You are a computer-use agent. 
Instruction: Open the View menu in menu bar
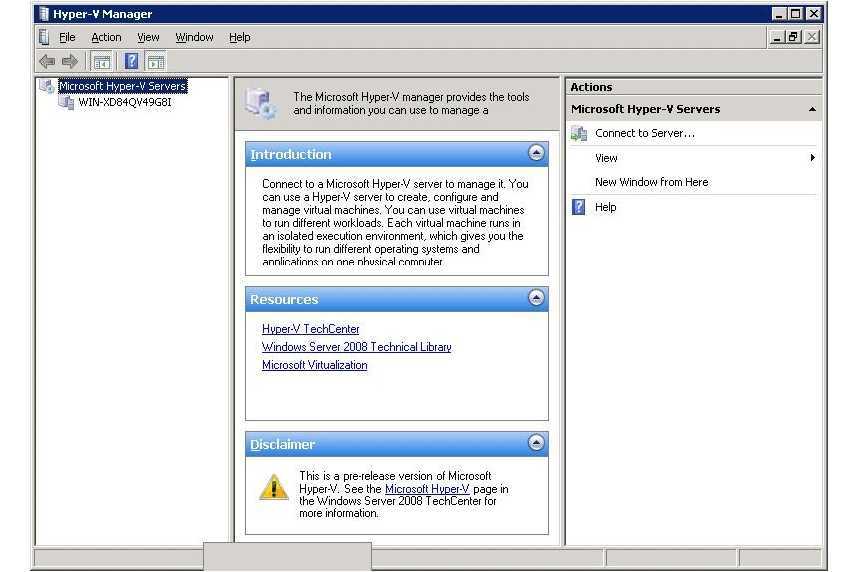coord(148,37)
